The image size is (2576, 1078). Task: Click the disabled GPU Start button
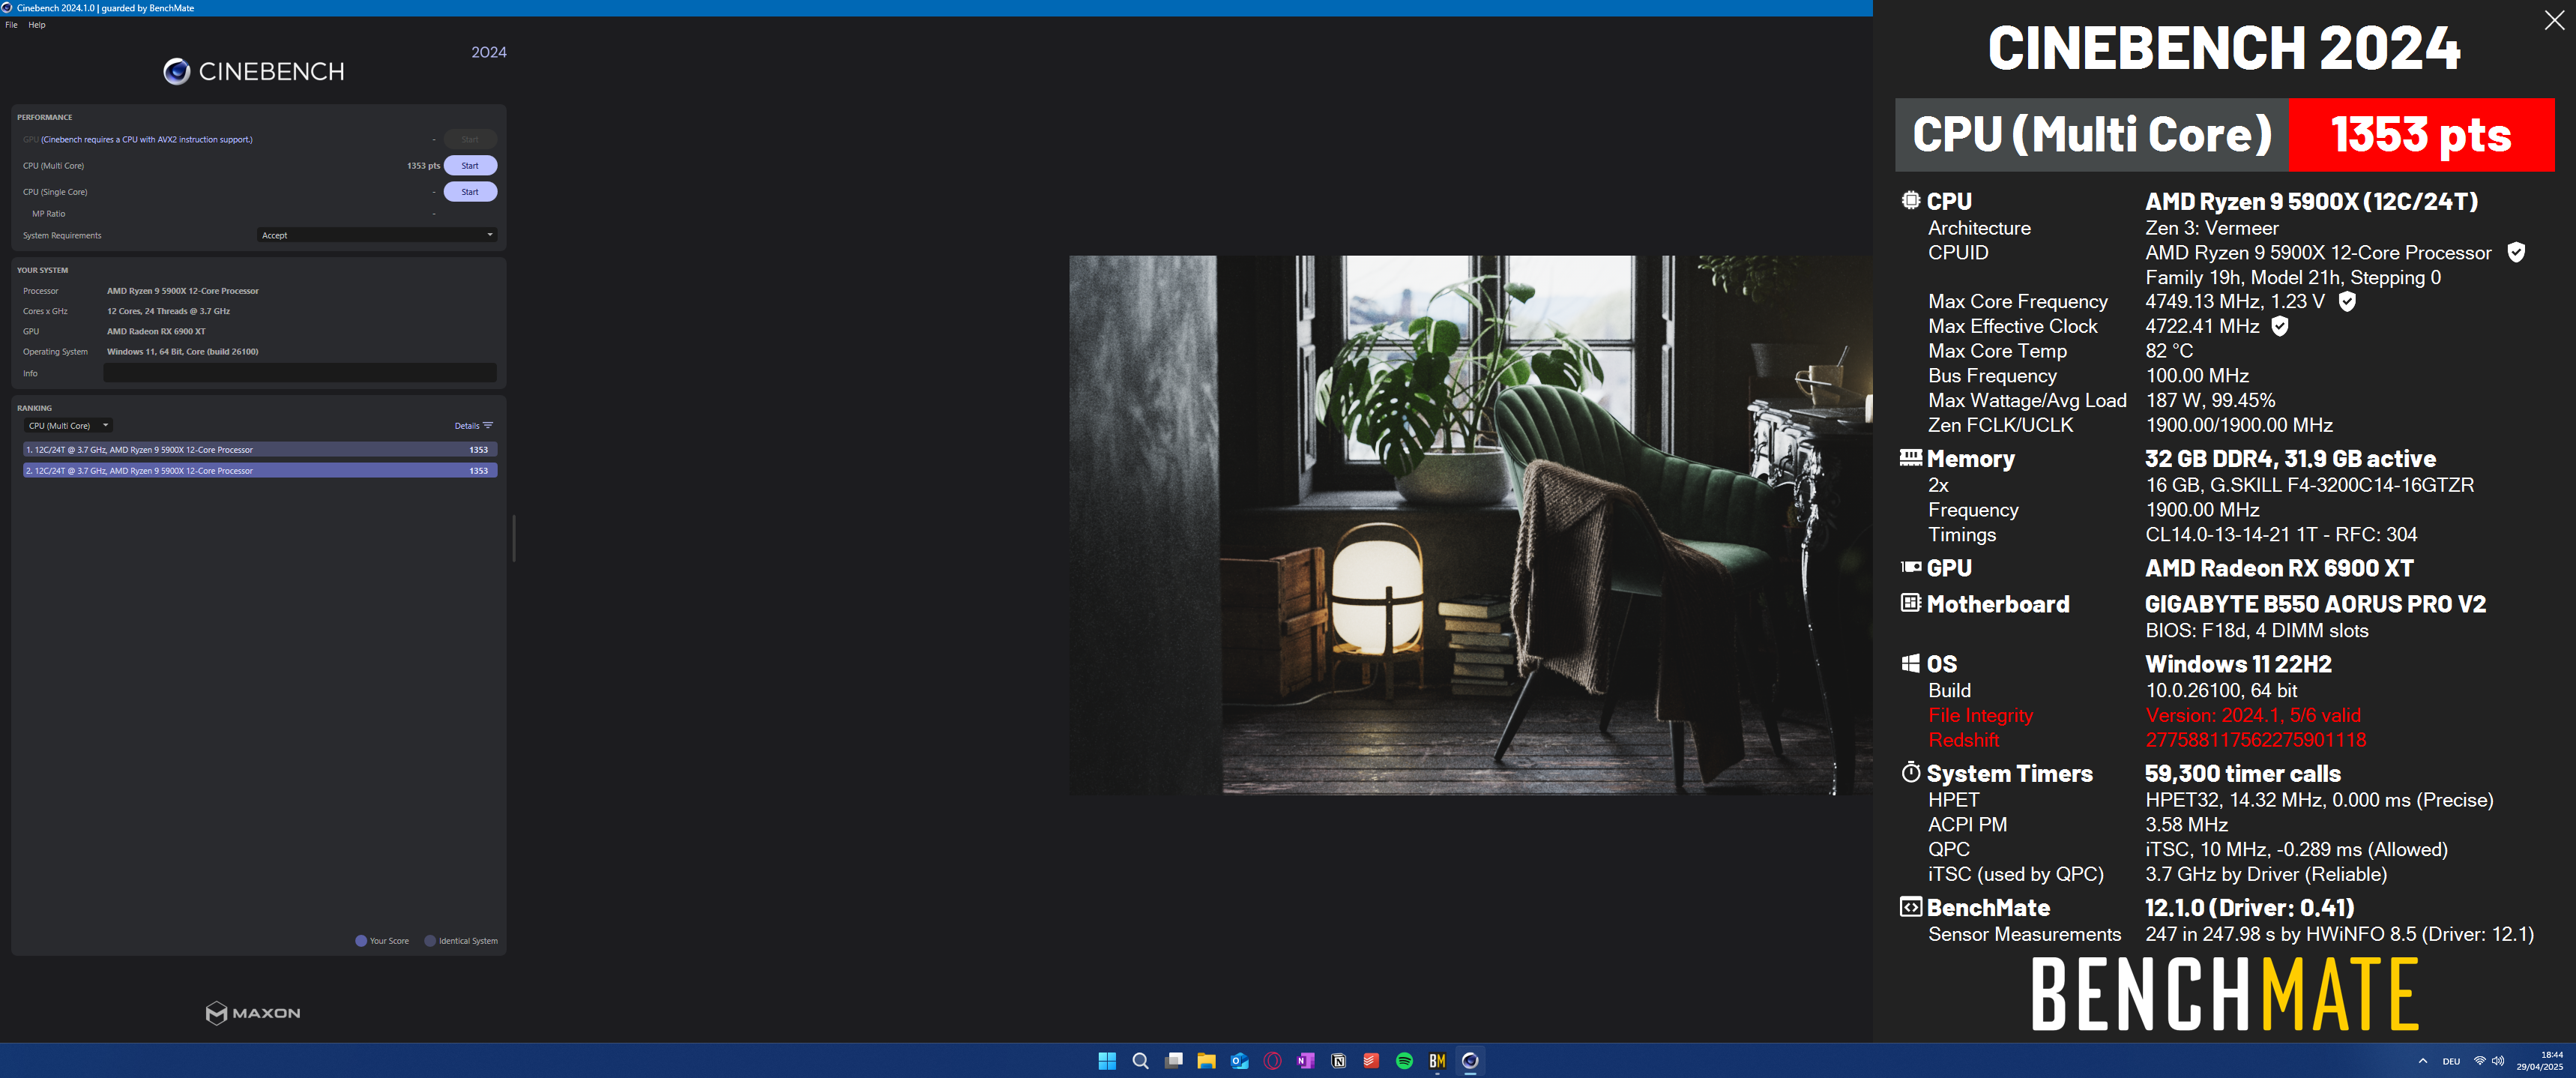[x=470, y=140]
